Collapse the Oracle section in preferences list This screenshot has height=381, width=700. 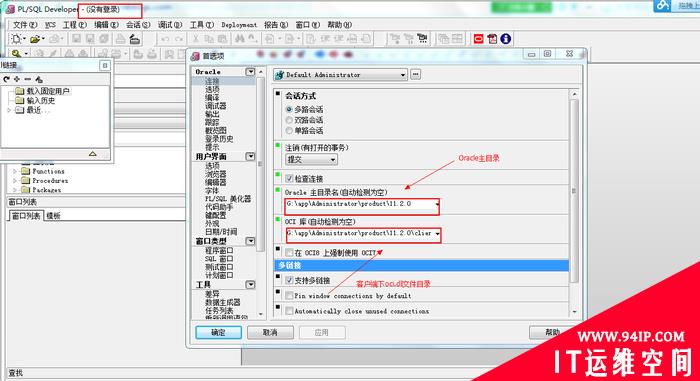pos(250,71)
